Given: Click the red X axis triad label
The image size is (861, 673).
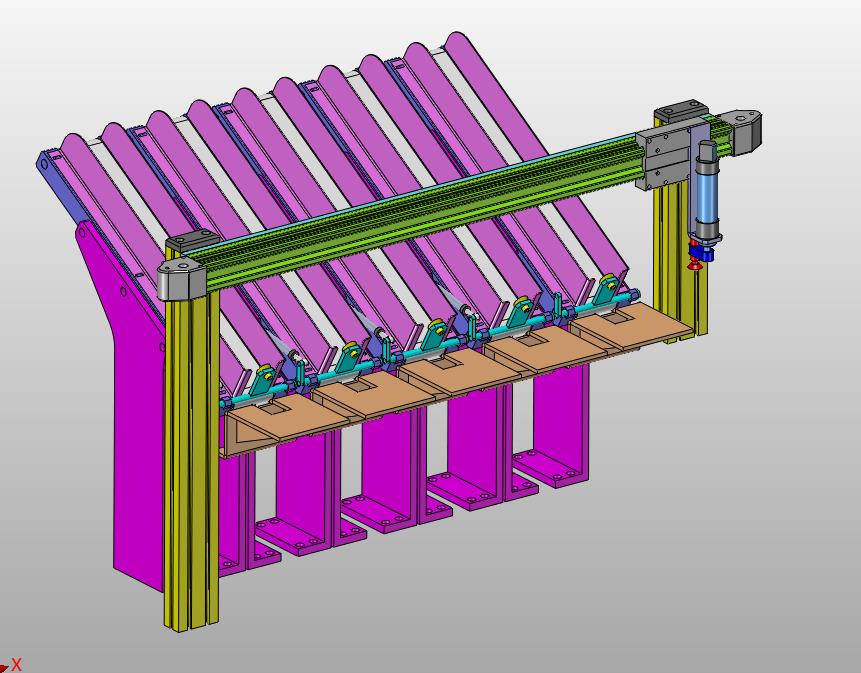Looking at the screenshot, I should click(x=16, y=665).
